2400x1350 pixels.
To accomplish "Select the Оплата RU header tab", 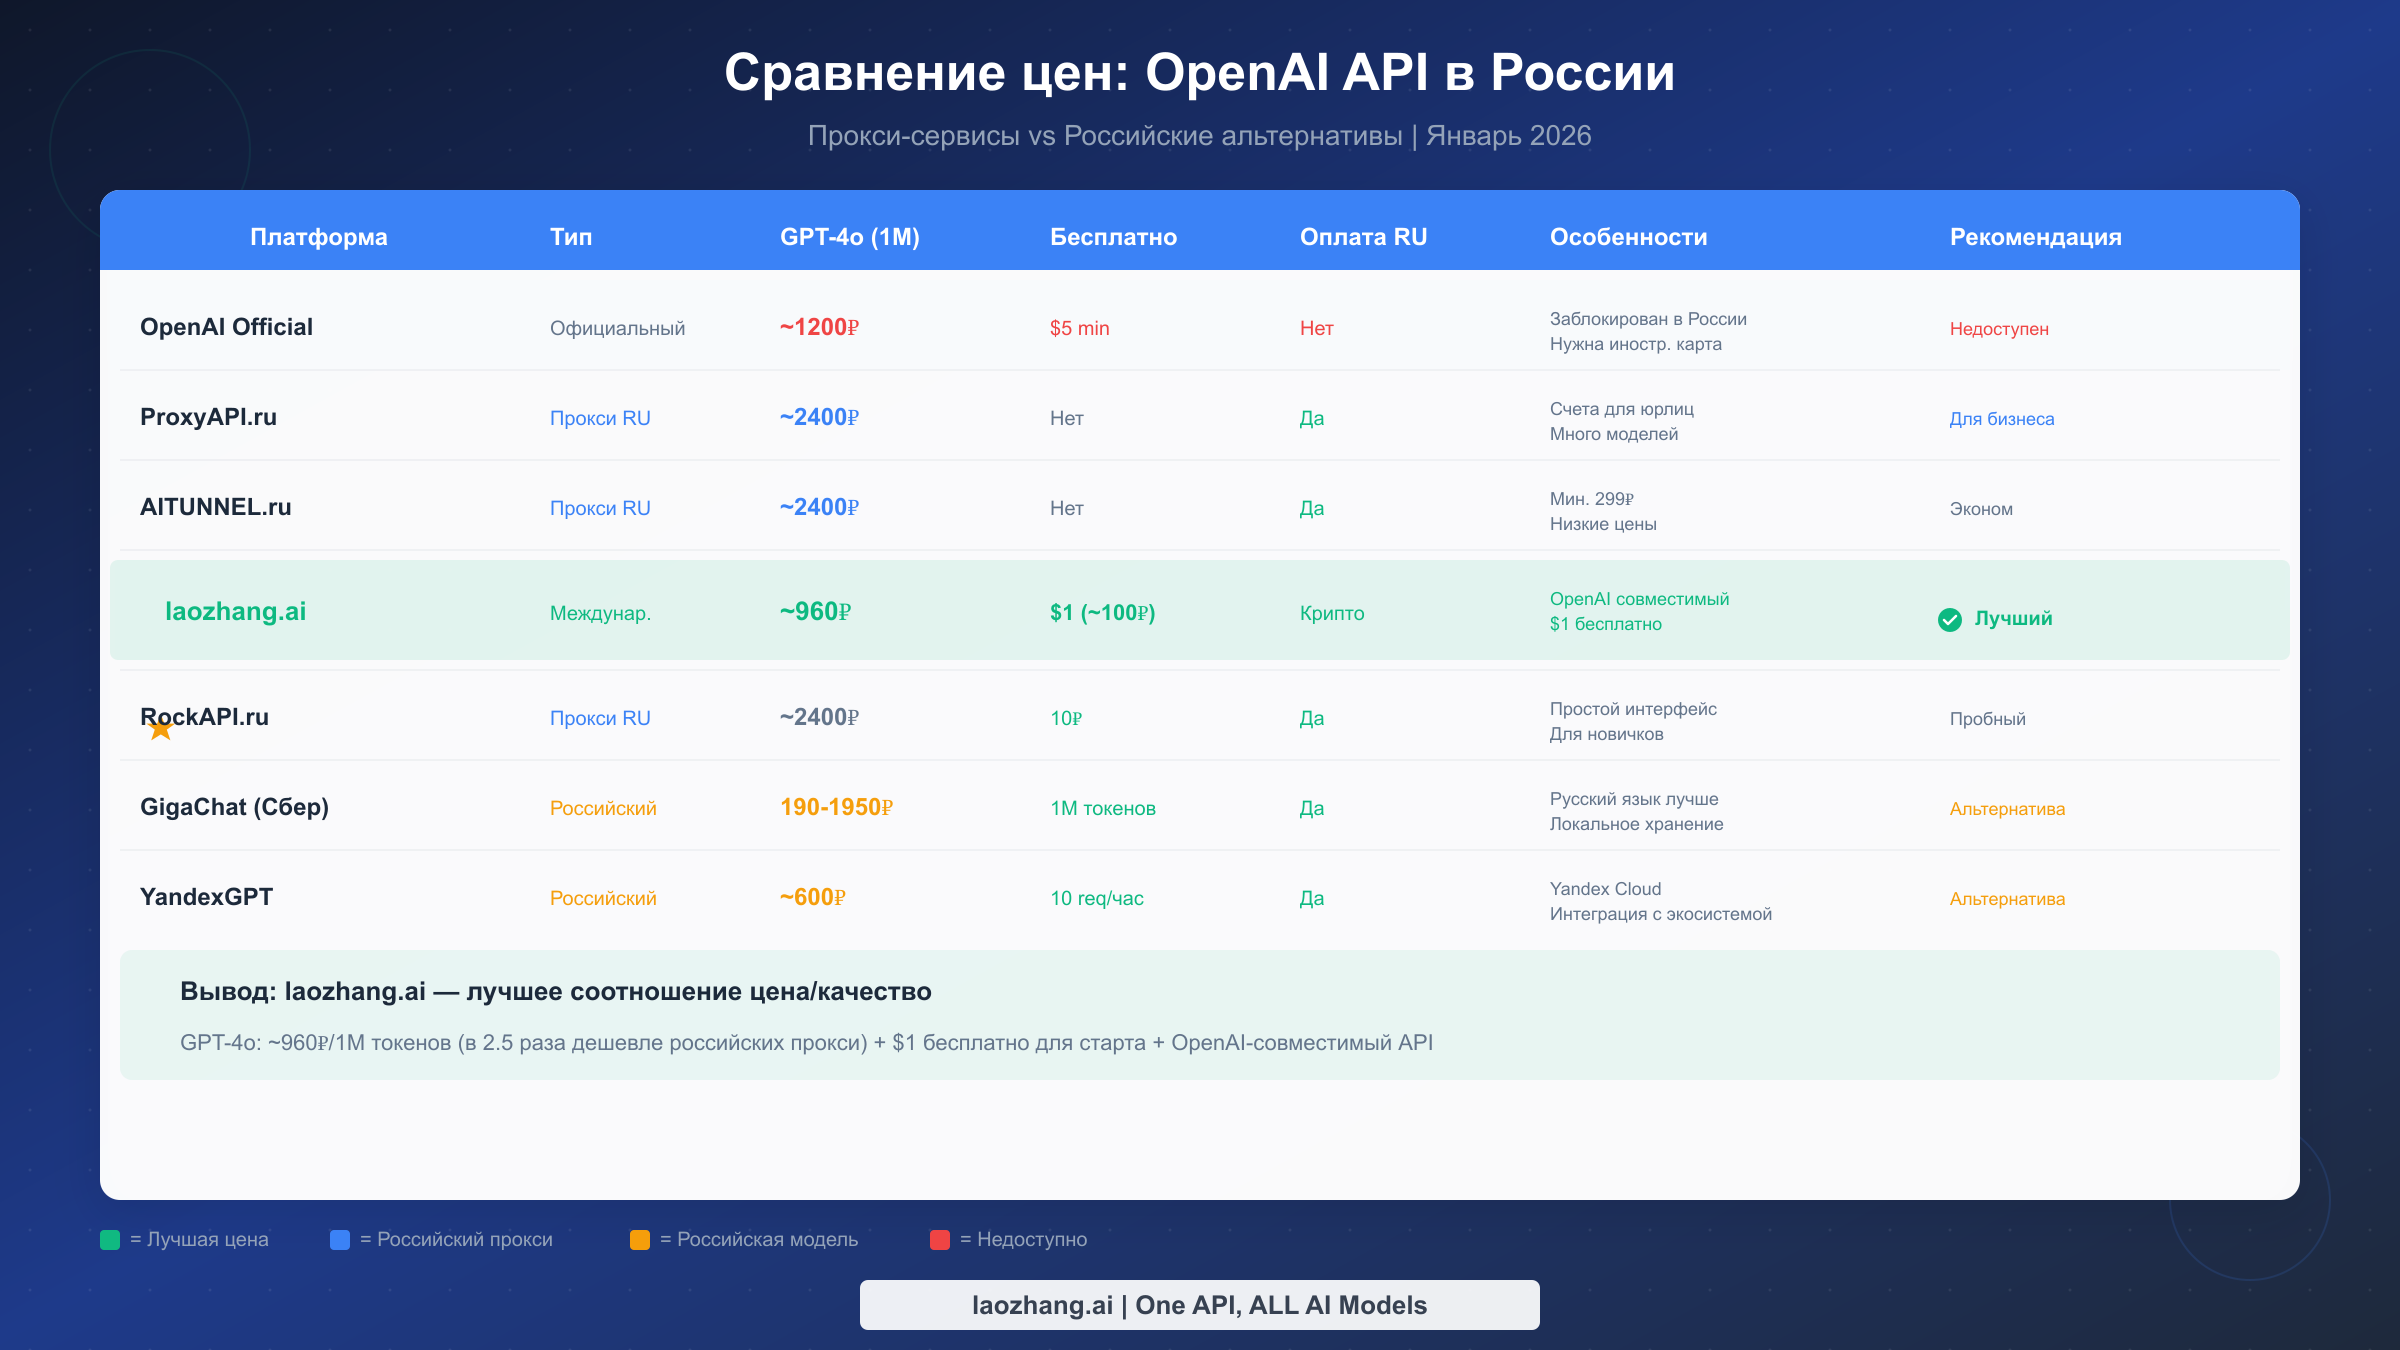I will [x=1364, y=237].
